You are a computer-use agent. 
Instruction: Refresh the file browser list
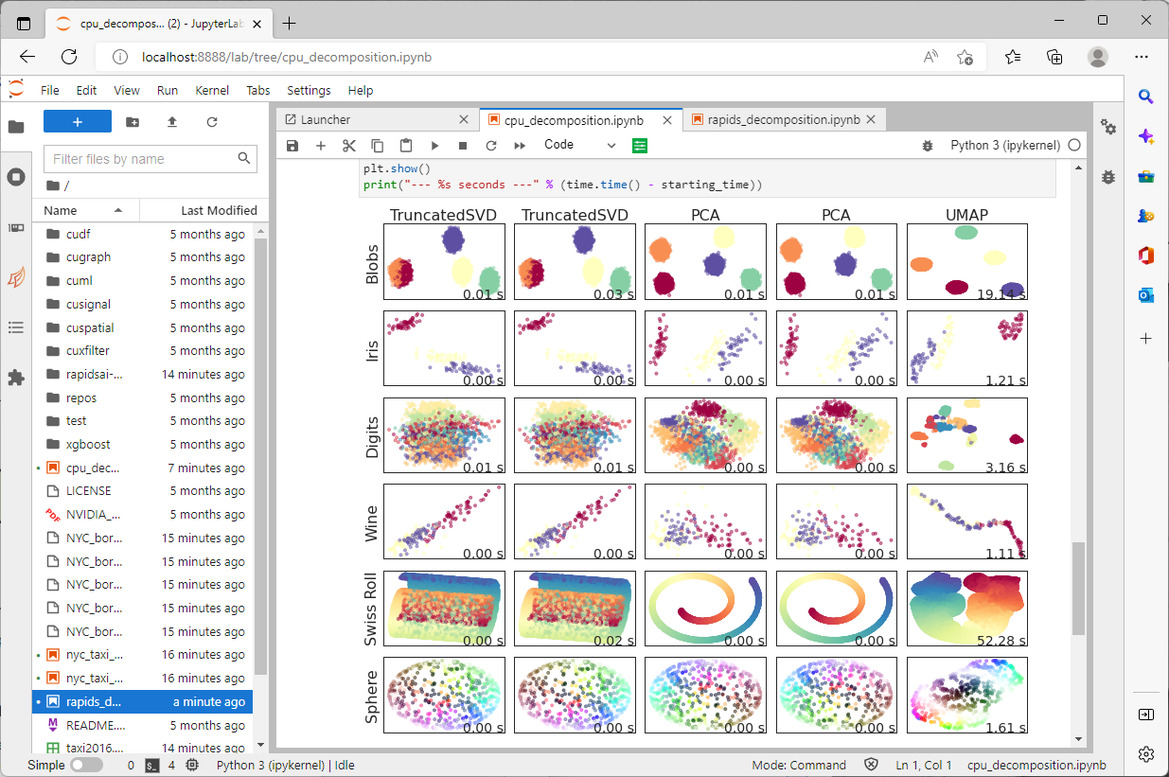click(212, 122)
